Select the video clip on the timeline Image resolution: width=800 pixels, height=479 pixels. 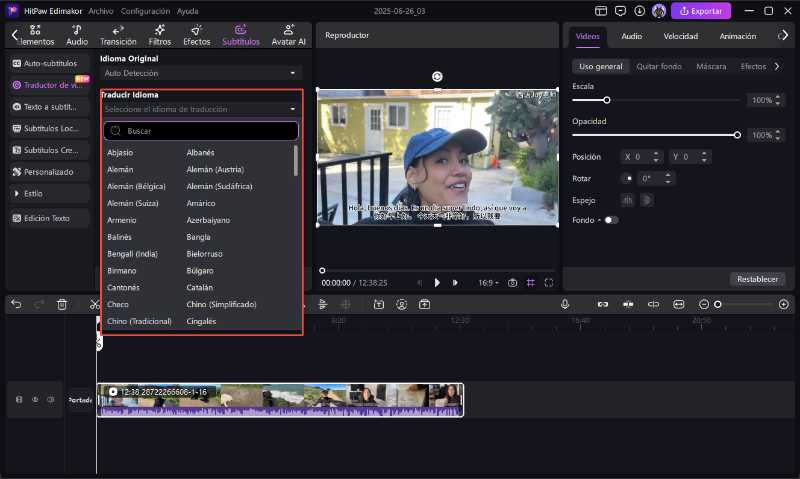tap(280, 400)
